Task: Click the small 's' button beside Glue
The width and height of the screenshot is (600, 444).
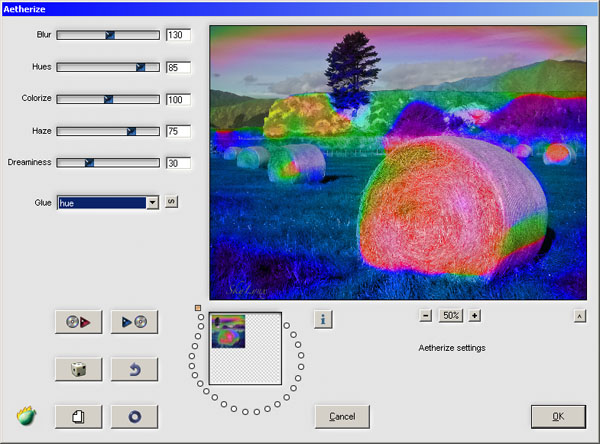Action: pos(171,202)
